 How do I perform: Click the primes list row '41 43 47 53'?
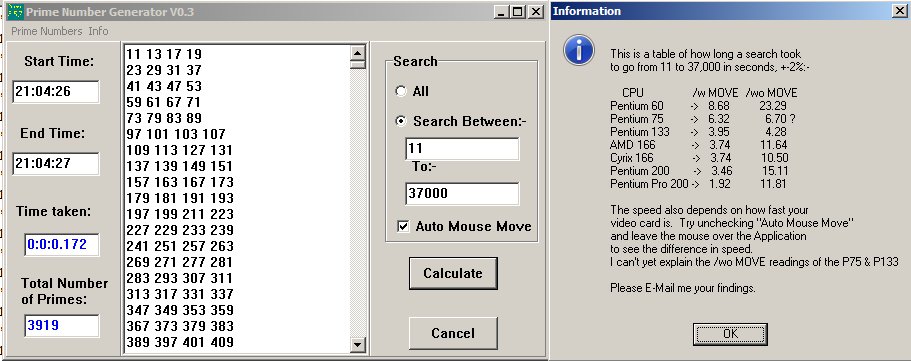click(x=164, y=87)
